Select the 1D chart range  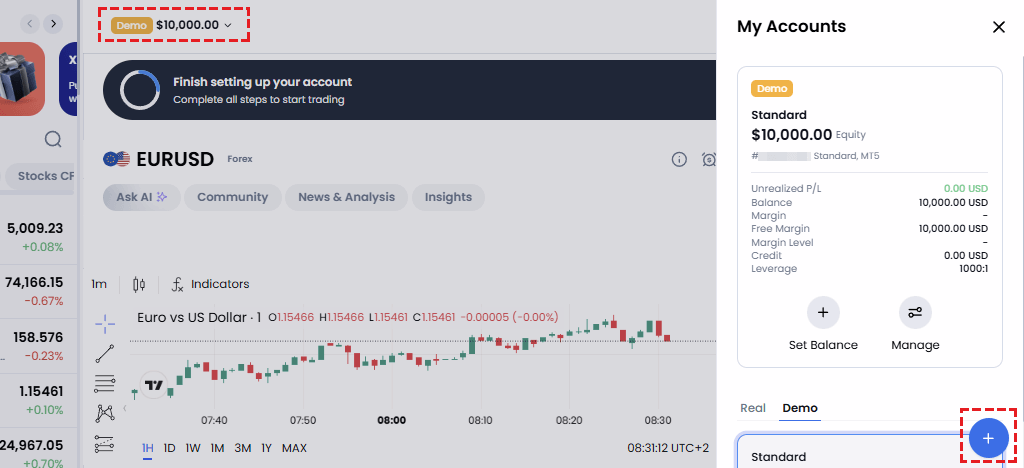[169, 448]
